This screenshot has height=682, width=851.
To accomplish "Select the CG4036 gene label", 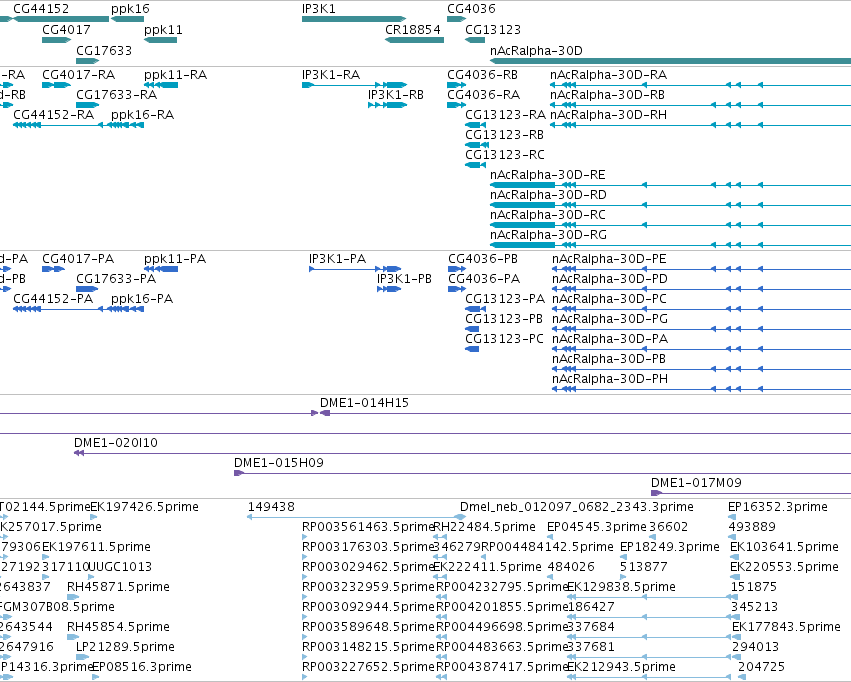I will pos(471,9).
